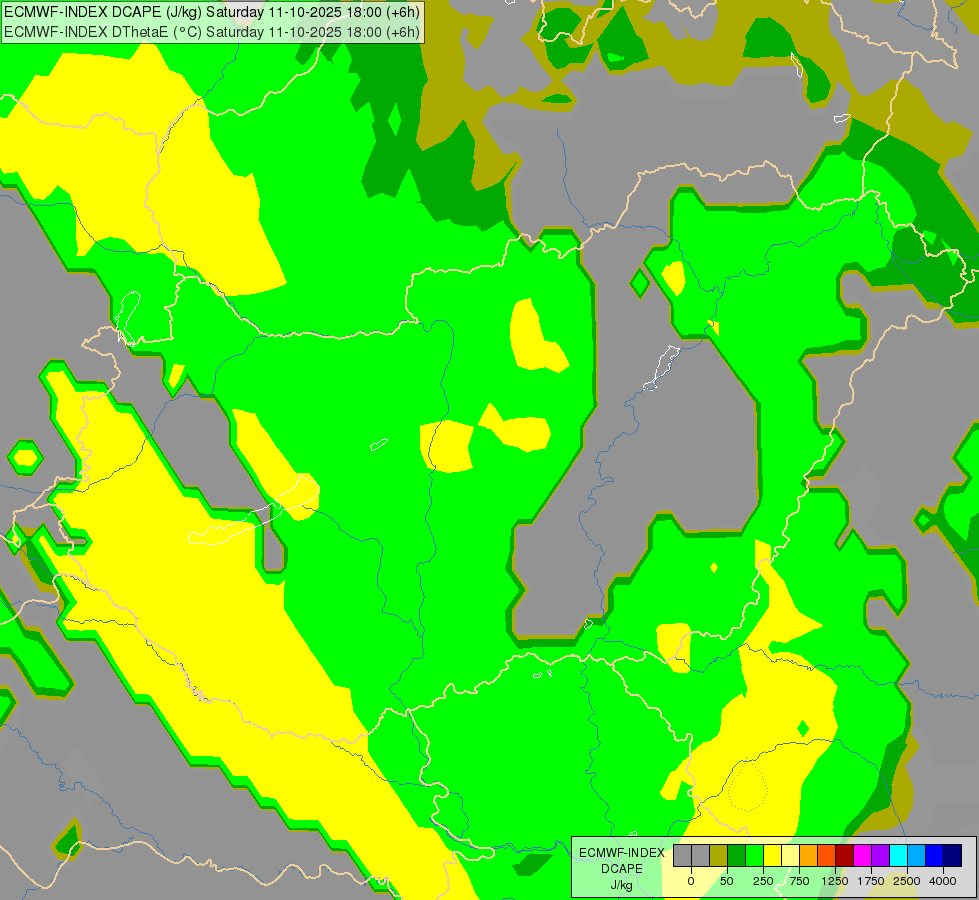979x900 pixels.
Task: Pick the orange-red legend swatch
Action: pyautogui.click(x=827, y=856)
